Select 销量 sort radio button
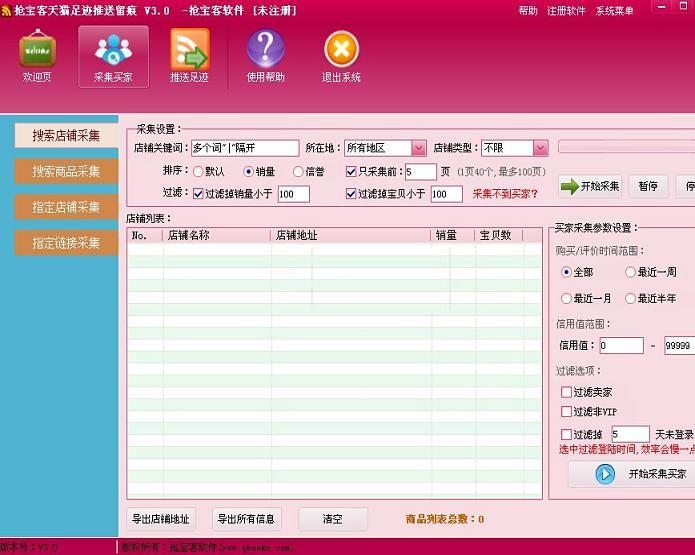The height and width of the screenshot is (555, 695). [248, 172]
